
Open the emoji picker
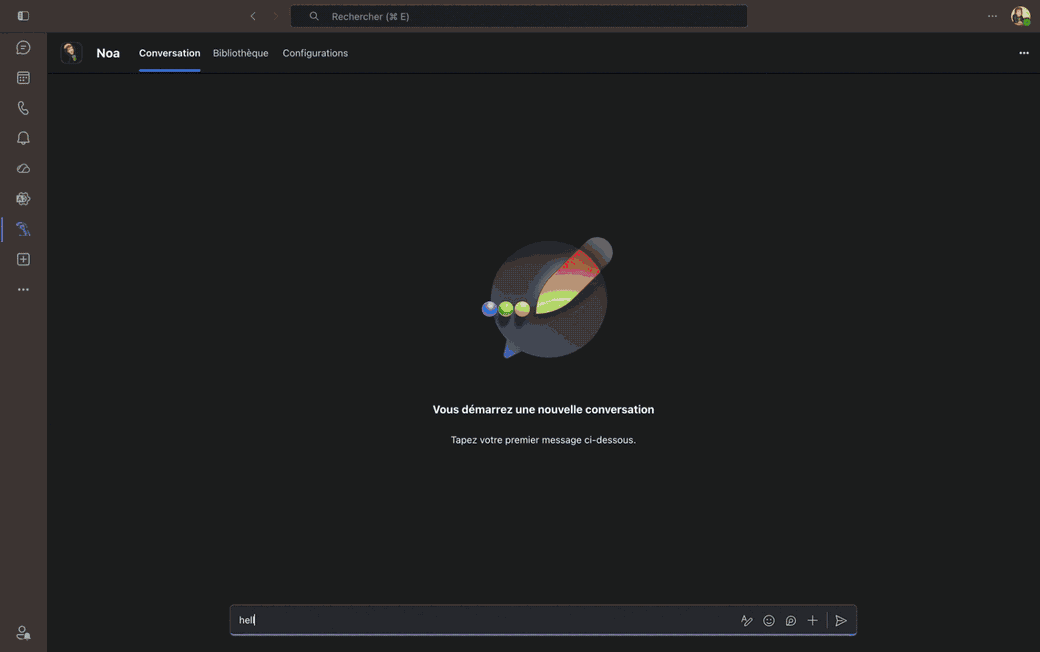(769, 621)
